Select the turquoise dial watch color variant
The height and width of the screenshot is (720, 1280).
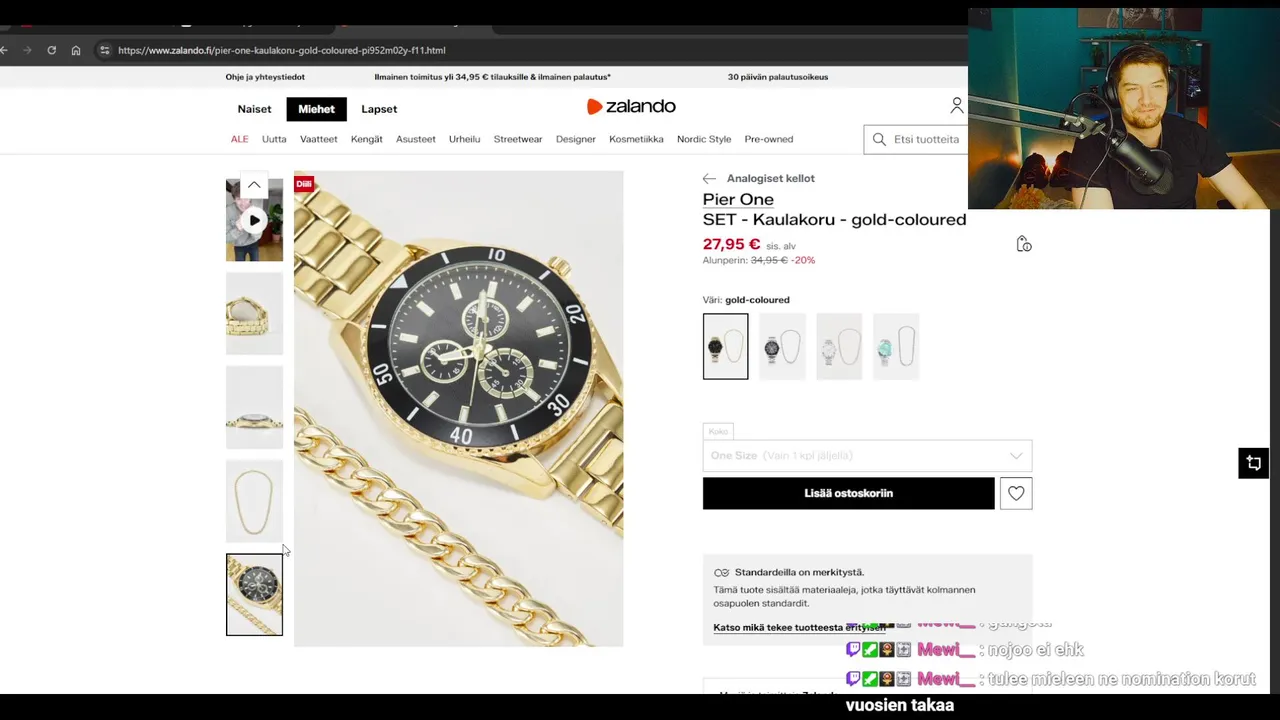895,346
